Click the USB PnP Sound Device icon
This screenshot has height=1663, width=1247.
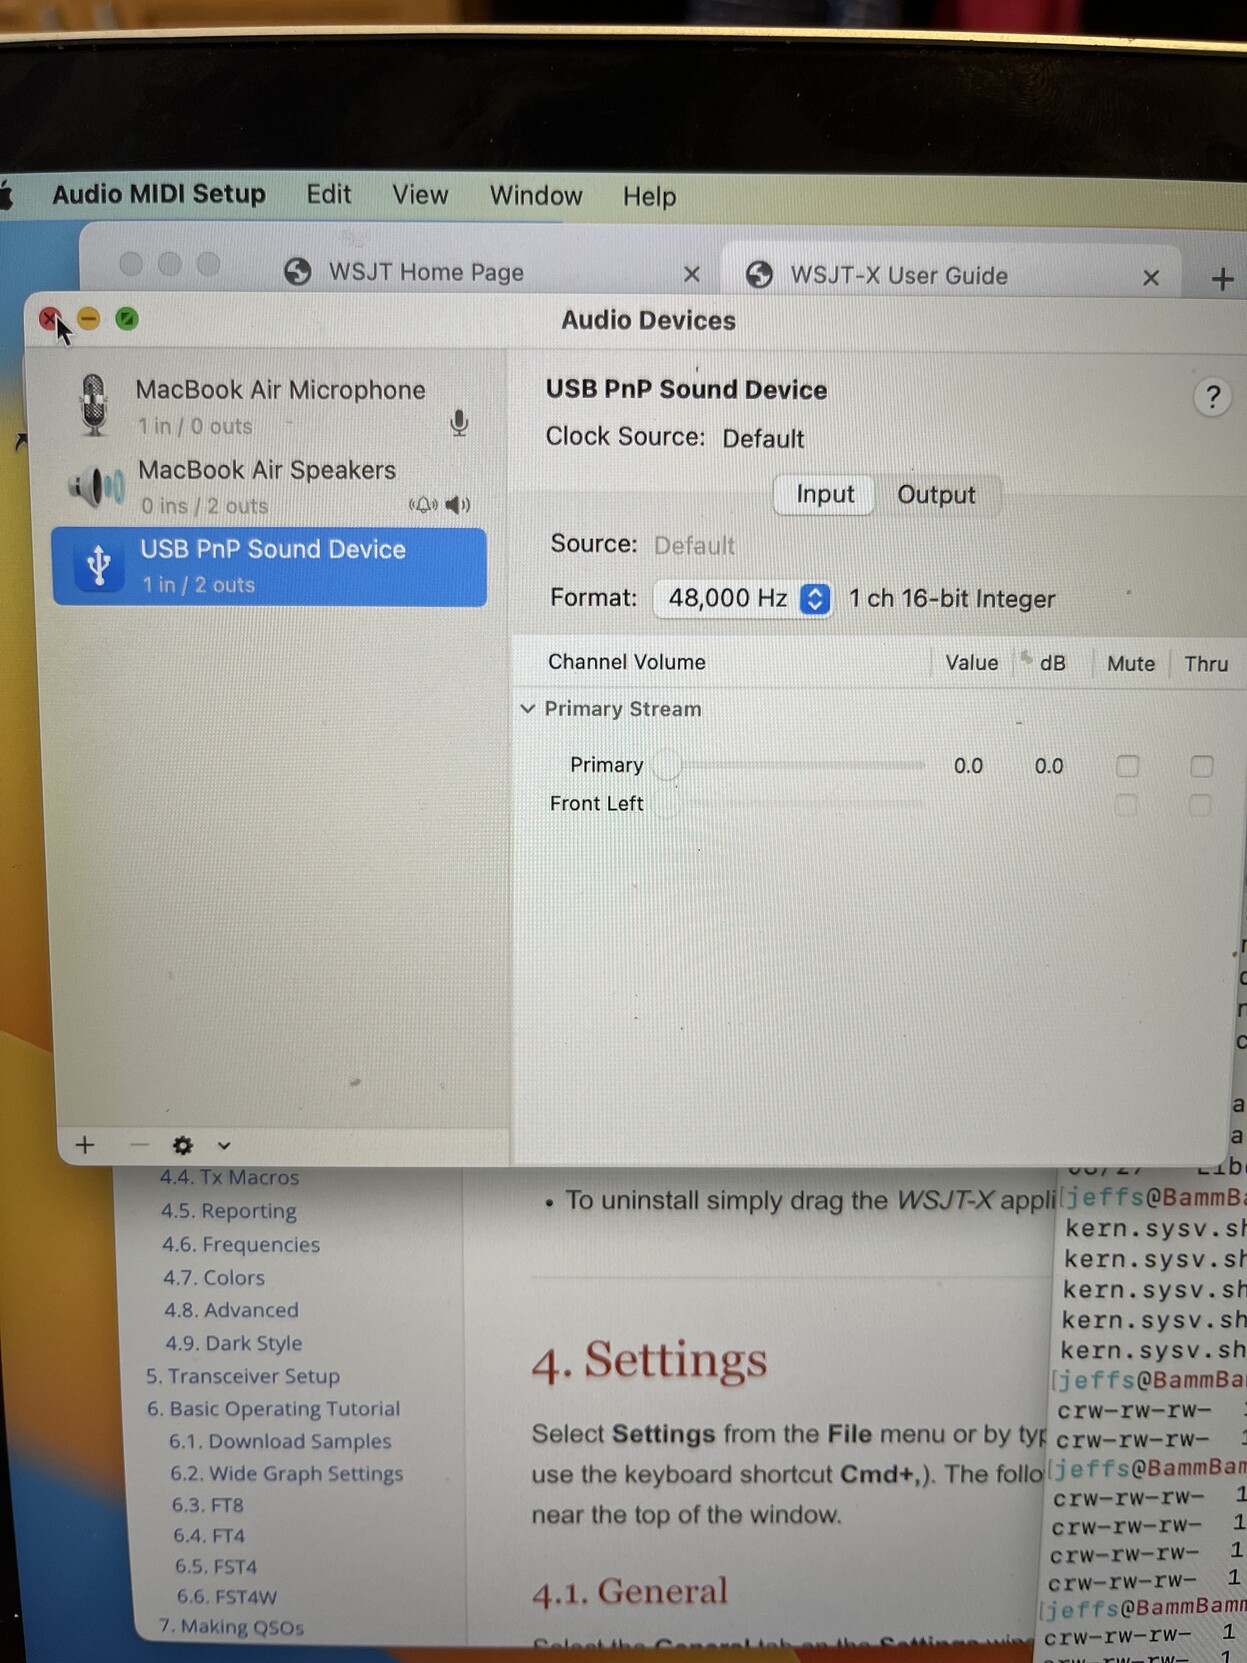(x=98, y=566)
